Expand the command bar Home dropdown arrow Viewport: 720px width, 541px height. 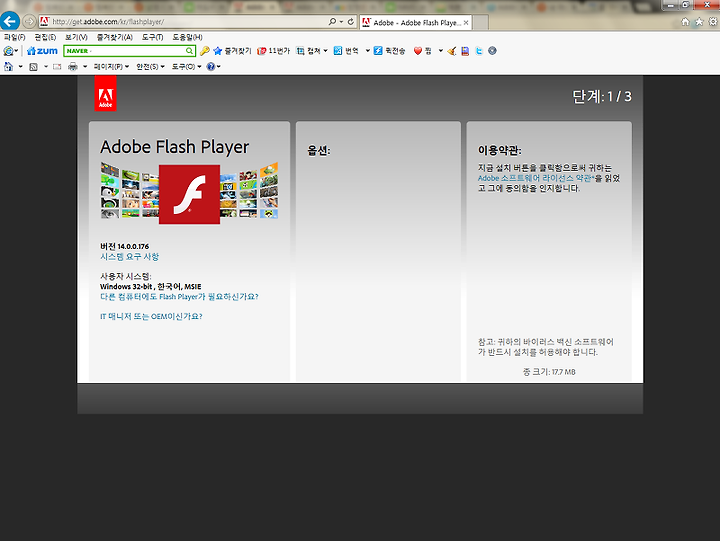20,67
